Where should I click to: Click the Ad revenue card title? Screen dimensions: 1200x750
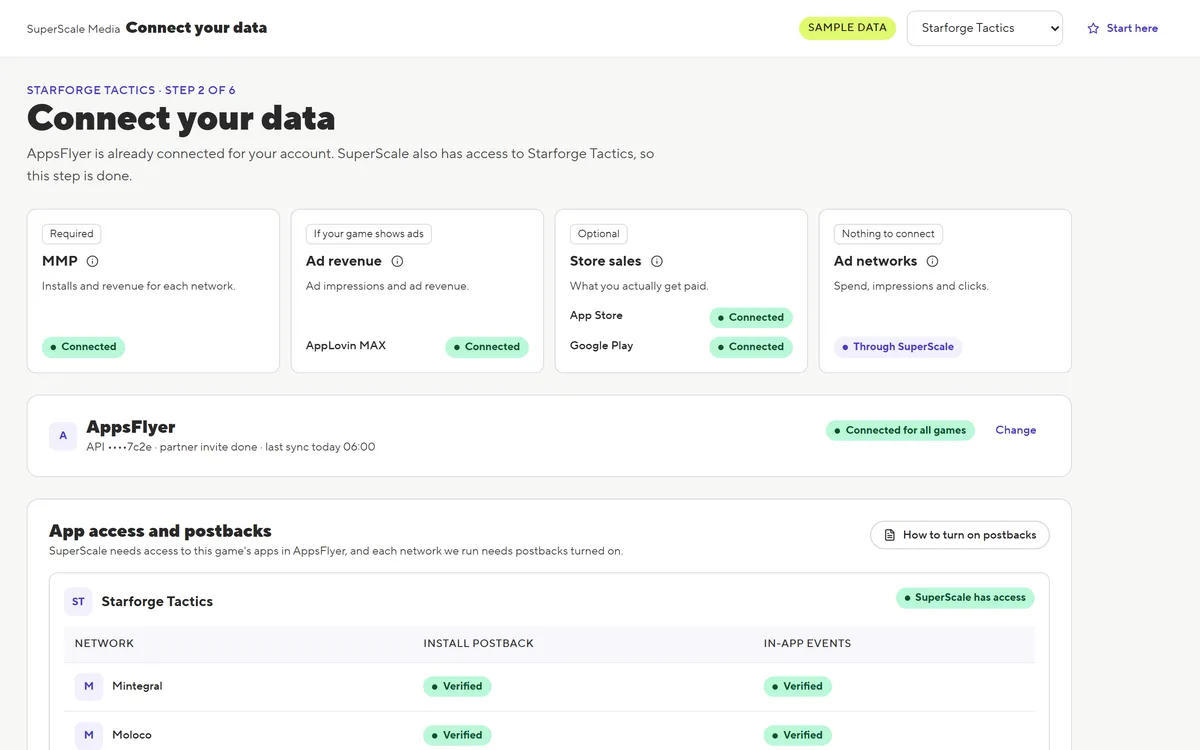[x=344, y=261]
